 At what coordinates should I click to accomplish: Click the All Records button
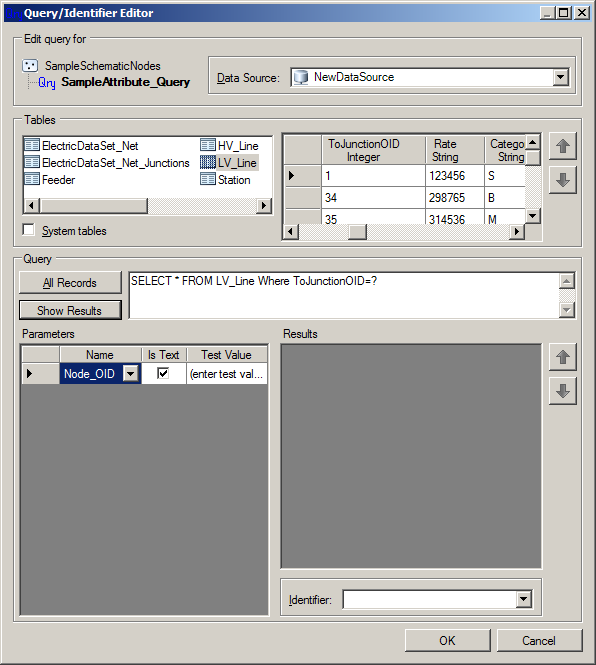click(x=70, y=282)
